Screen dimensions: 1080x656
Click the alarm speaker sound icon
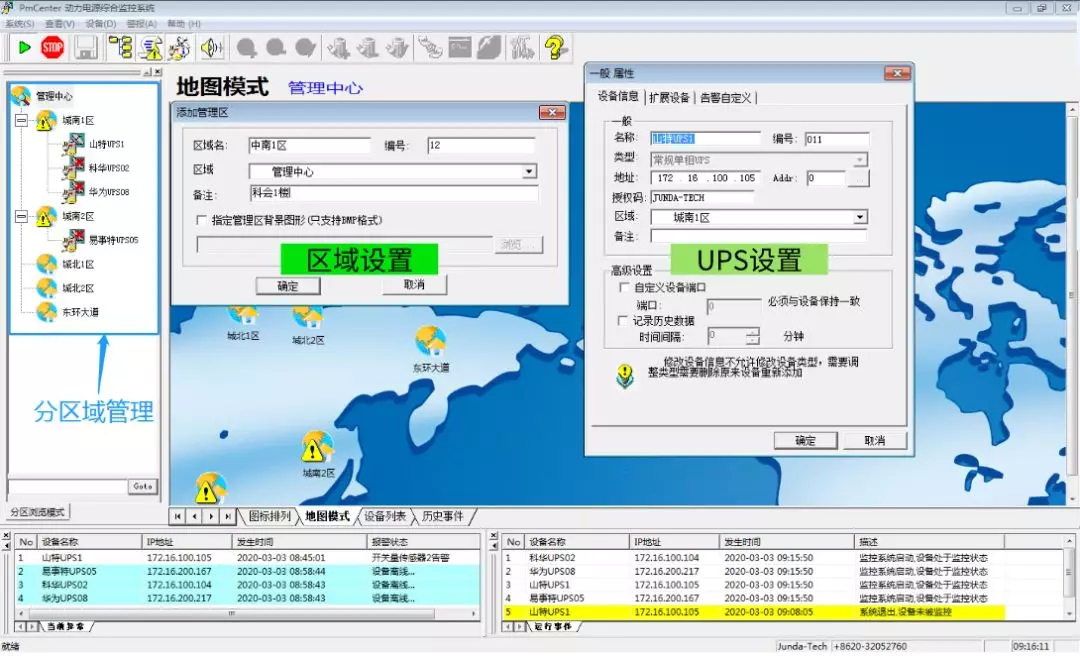210,47
